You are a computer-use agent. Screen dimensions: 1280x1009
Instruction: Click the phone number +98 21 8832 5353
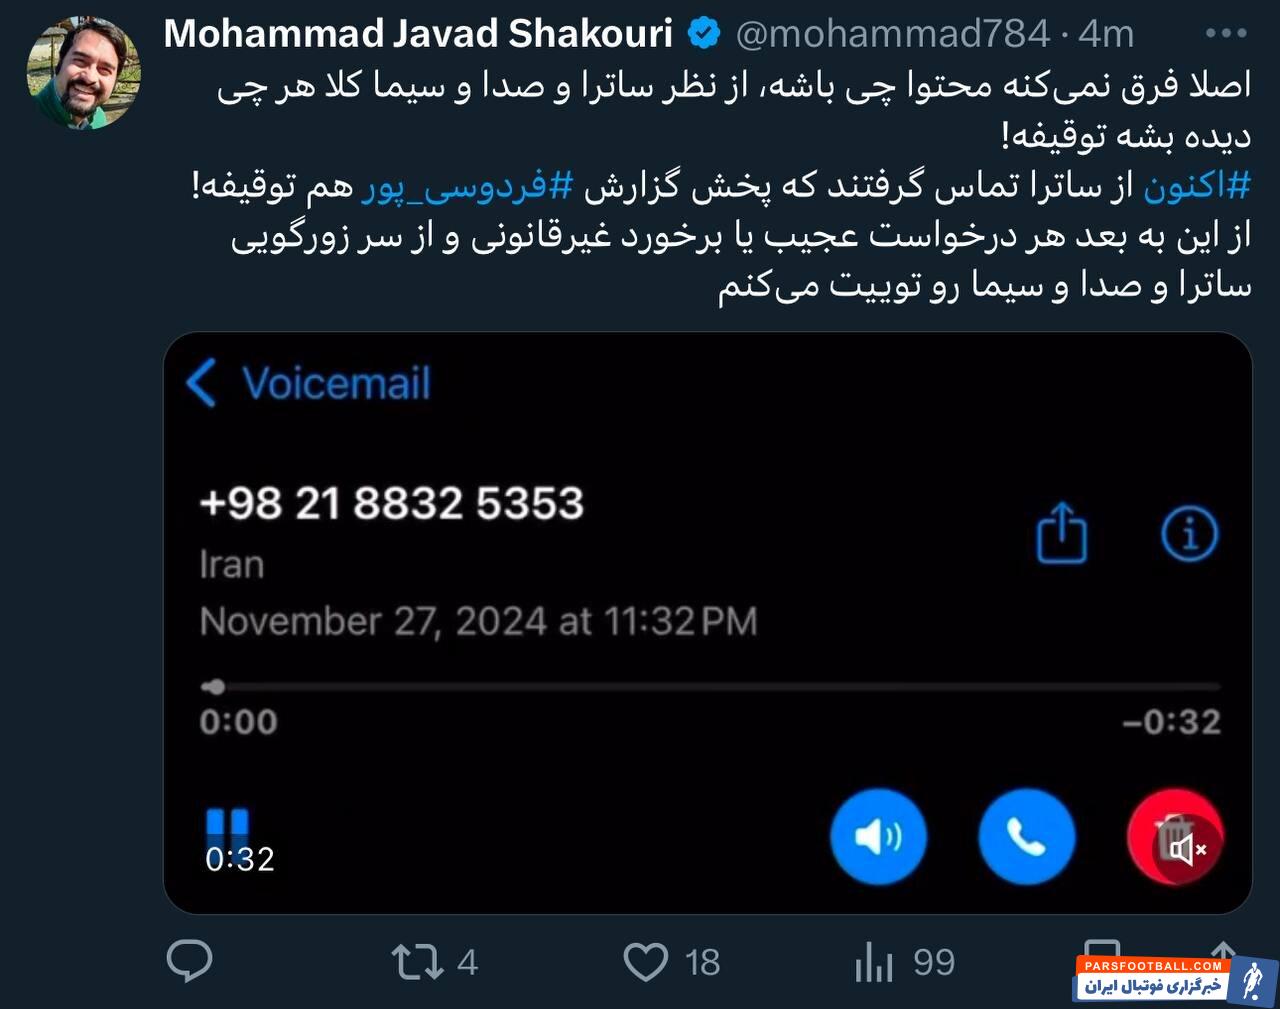click(391, 503)
